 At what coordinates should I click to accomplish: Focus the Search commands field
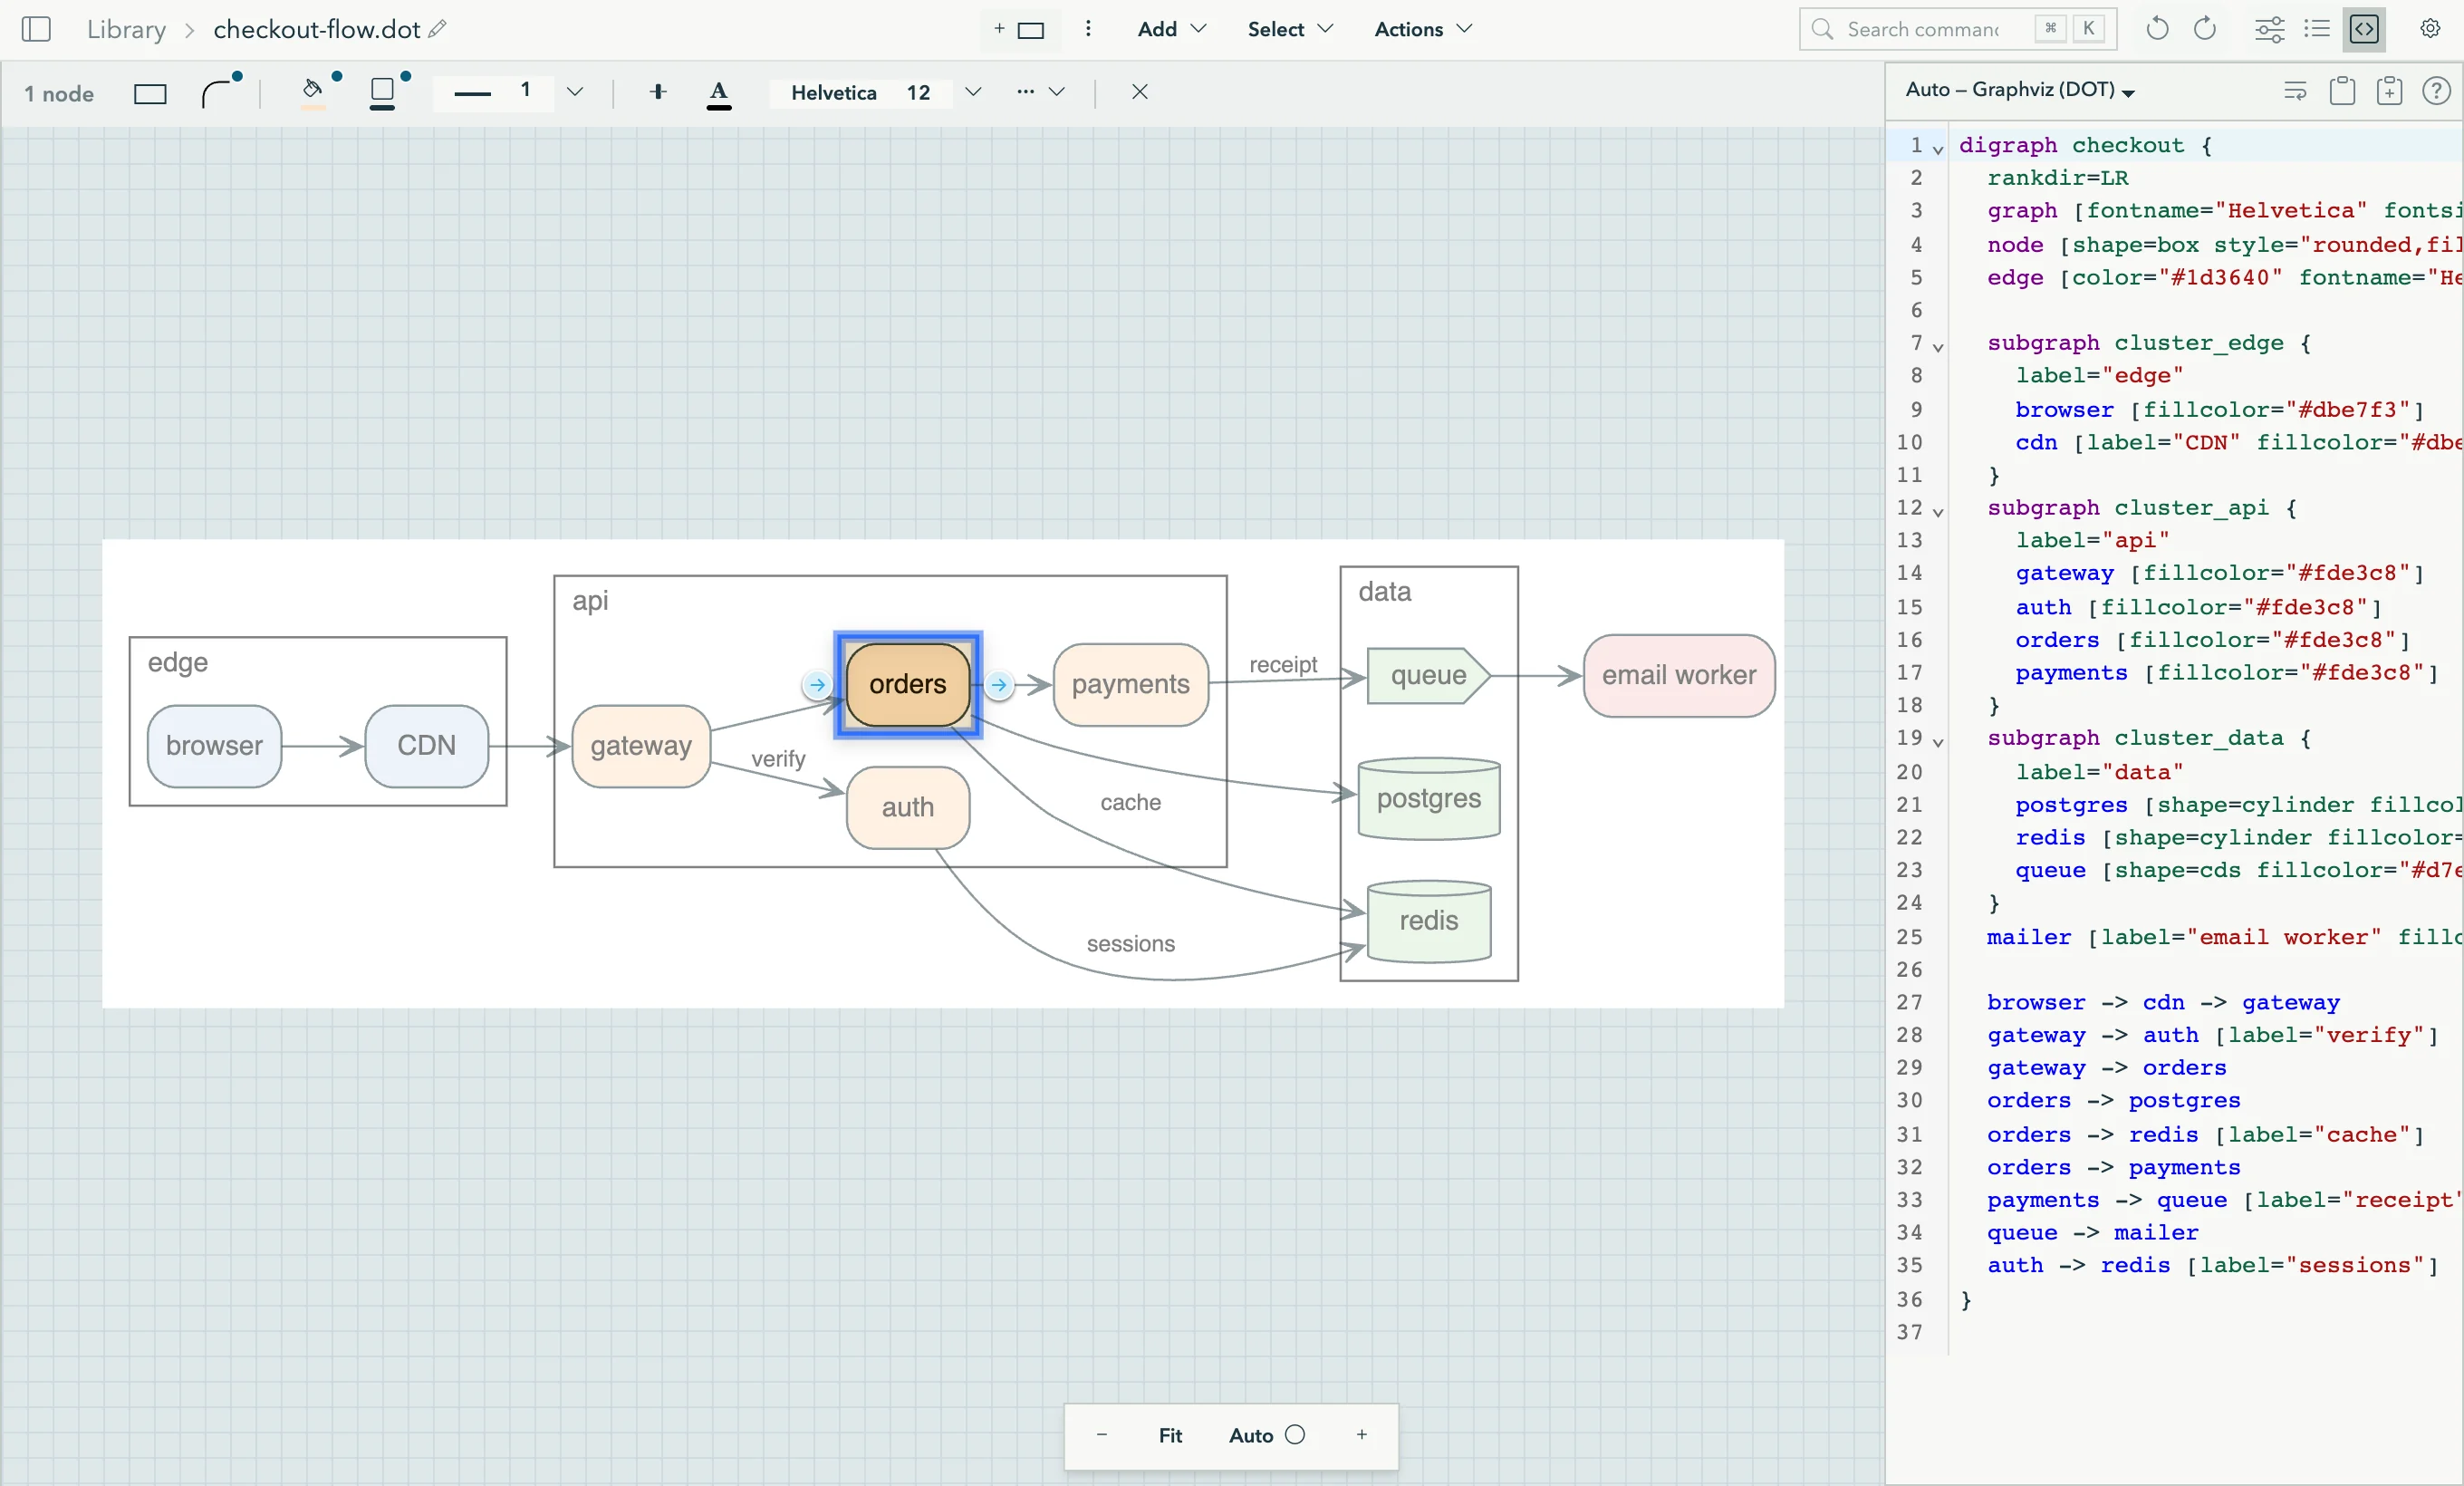pos(1957,29)
